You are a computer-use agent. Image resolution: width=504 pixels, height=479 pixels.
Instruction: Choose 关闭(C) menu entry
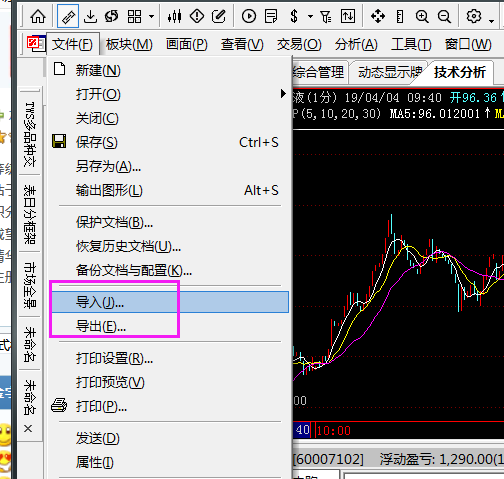(x=169, y=118)
